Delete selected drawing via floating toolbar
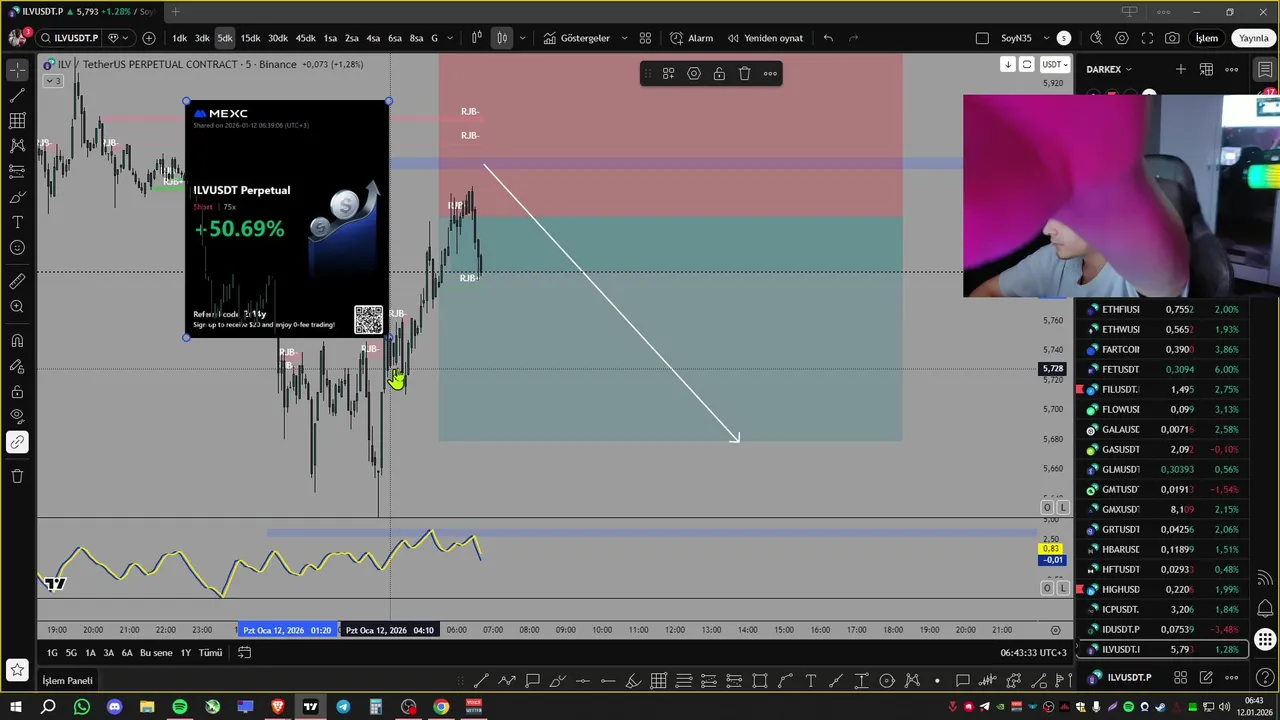 pos(744,73)
